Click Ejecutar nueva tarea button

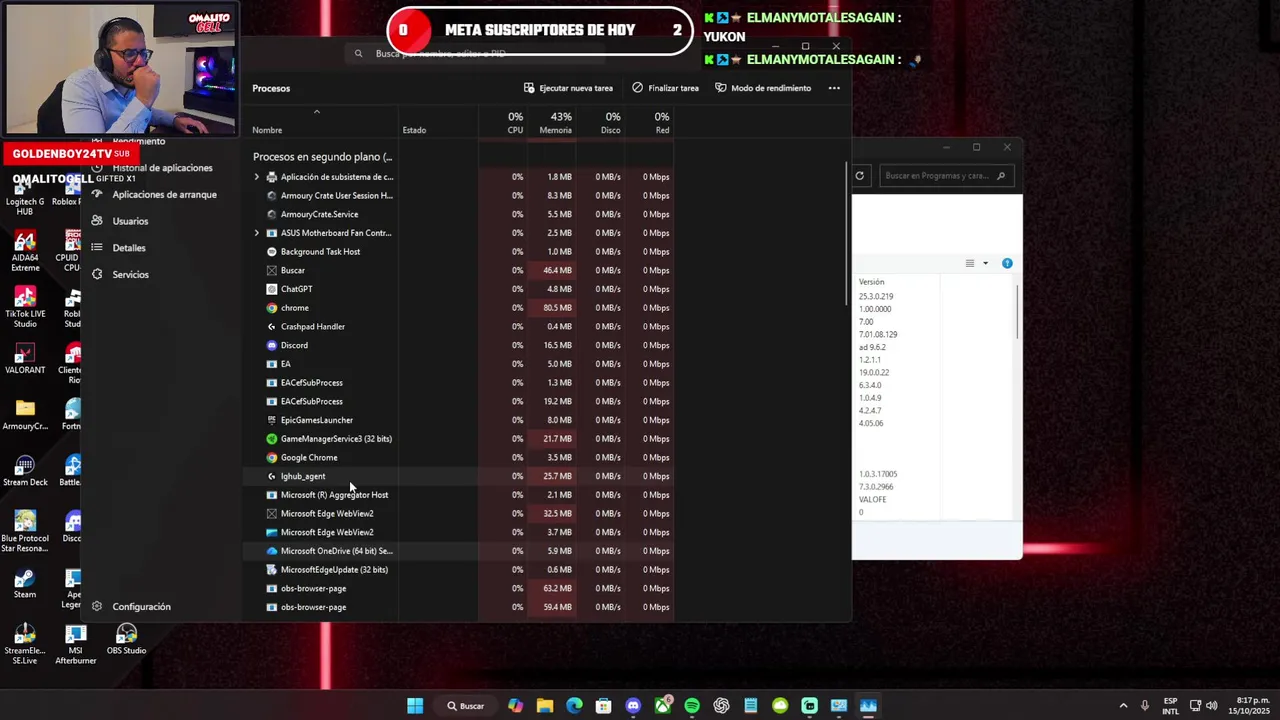click(568, 88)
